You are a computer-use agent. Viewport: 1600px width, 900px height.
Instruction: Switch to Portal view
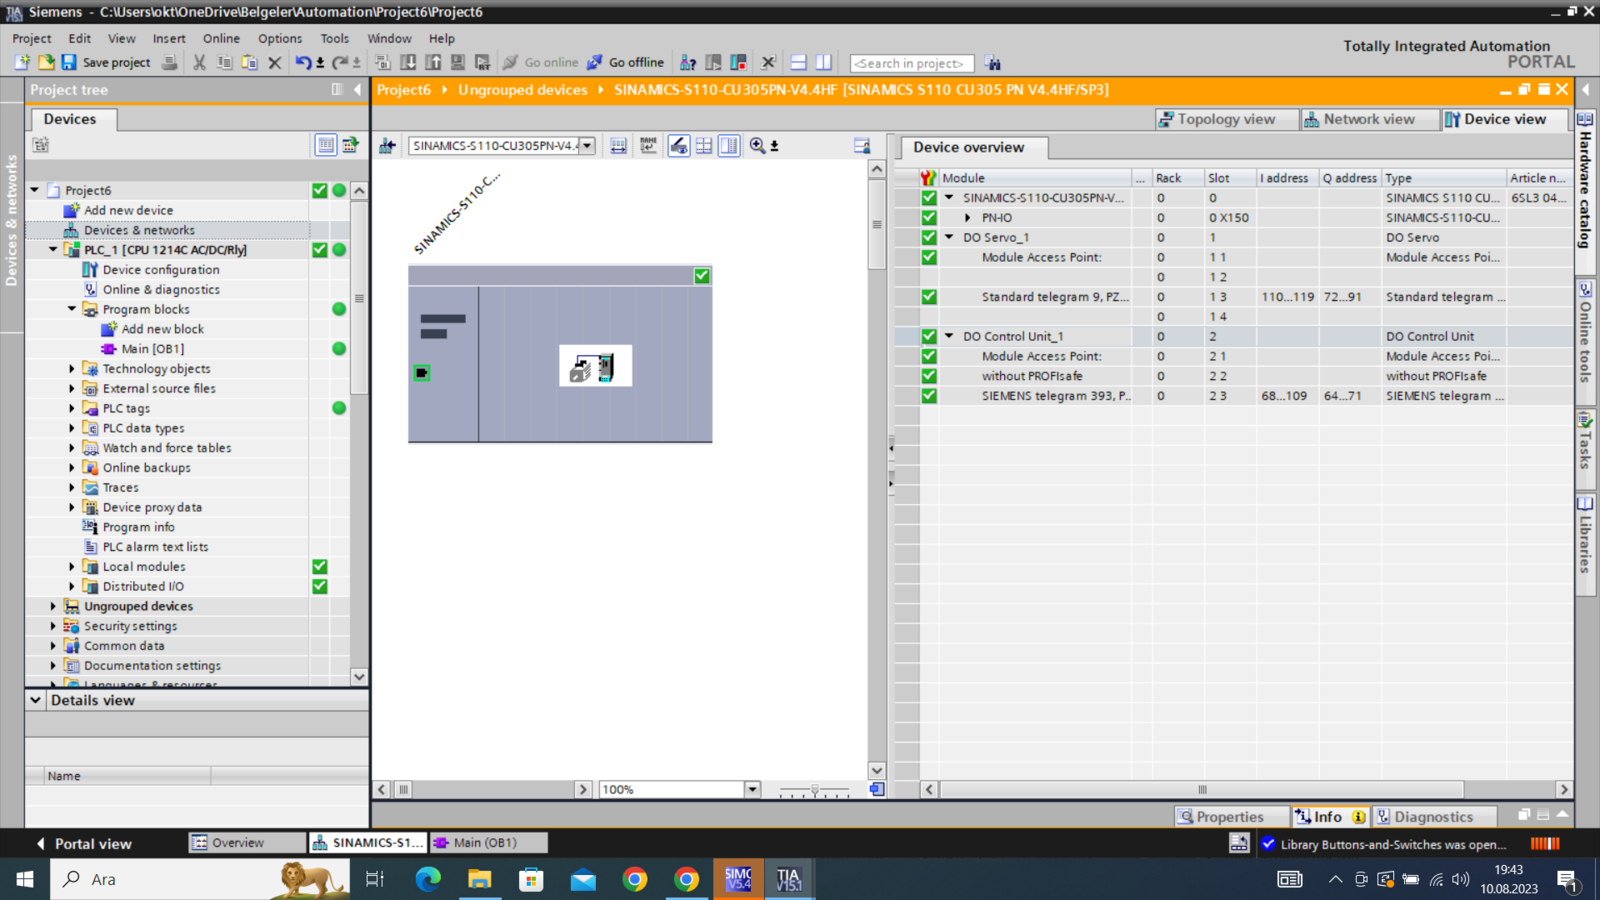[84, 844]
